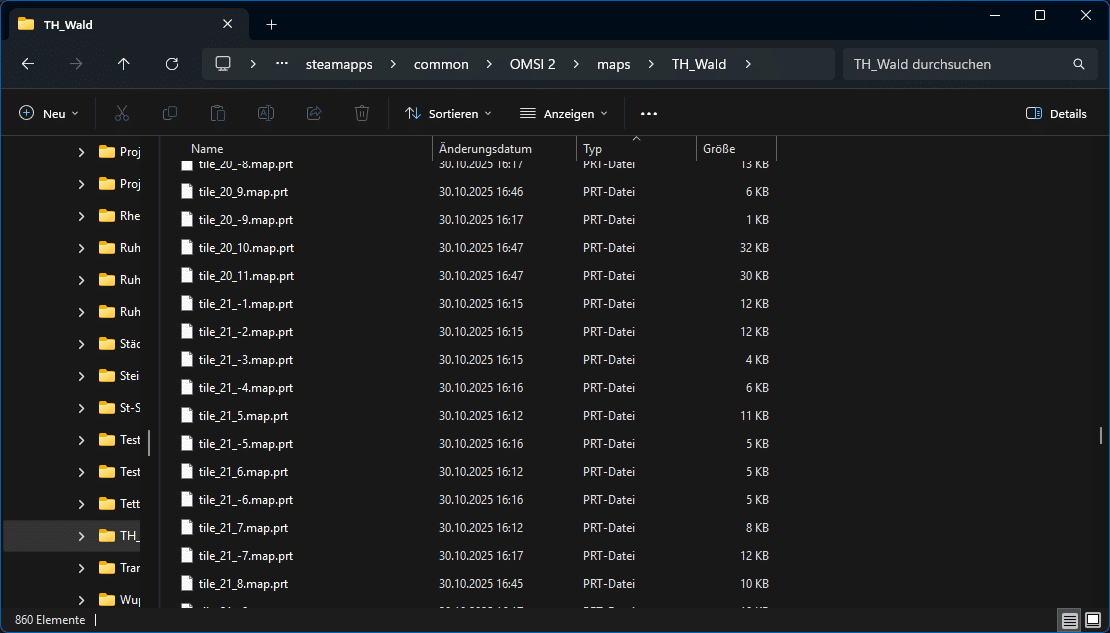Click the Delete trash can icon
The image size is (1110, 633).
pos(362,114)
